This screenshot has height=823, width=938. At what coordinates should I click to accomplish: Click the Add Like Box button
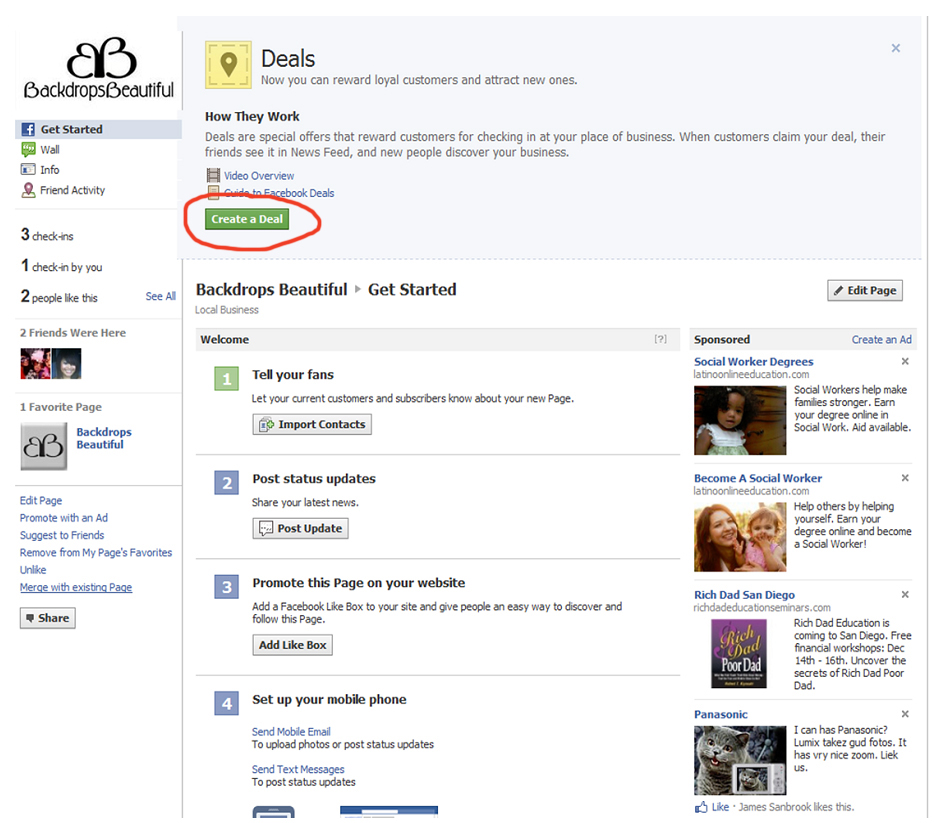pos(293,645)
